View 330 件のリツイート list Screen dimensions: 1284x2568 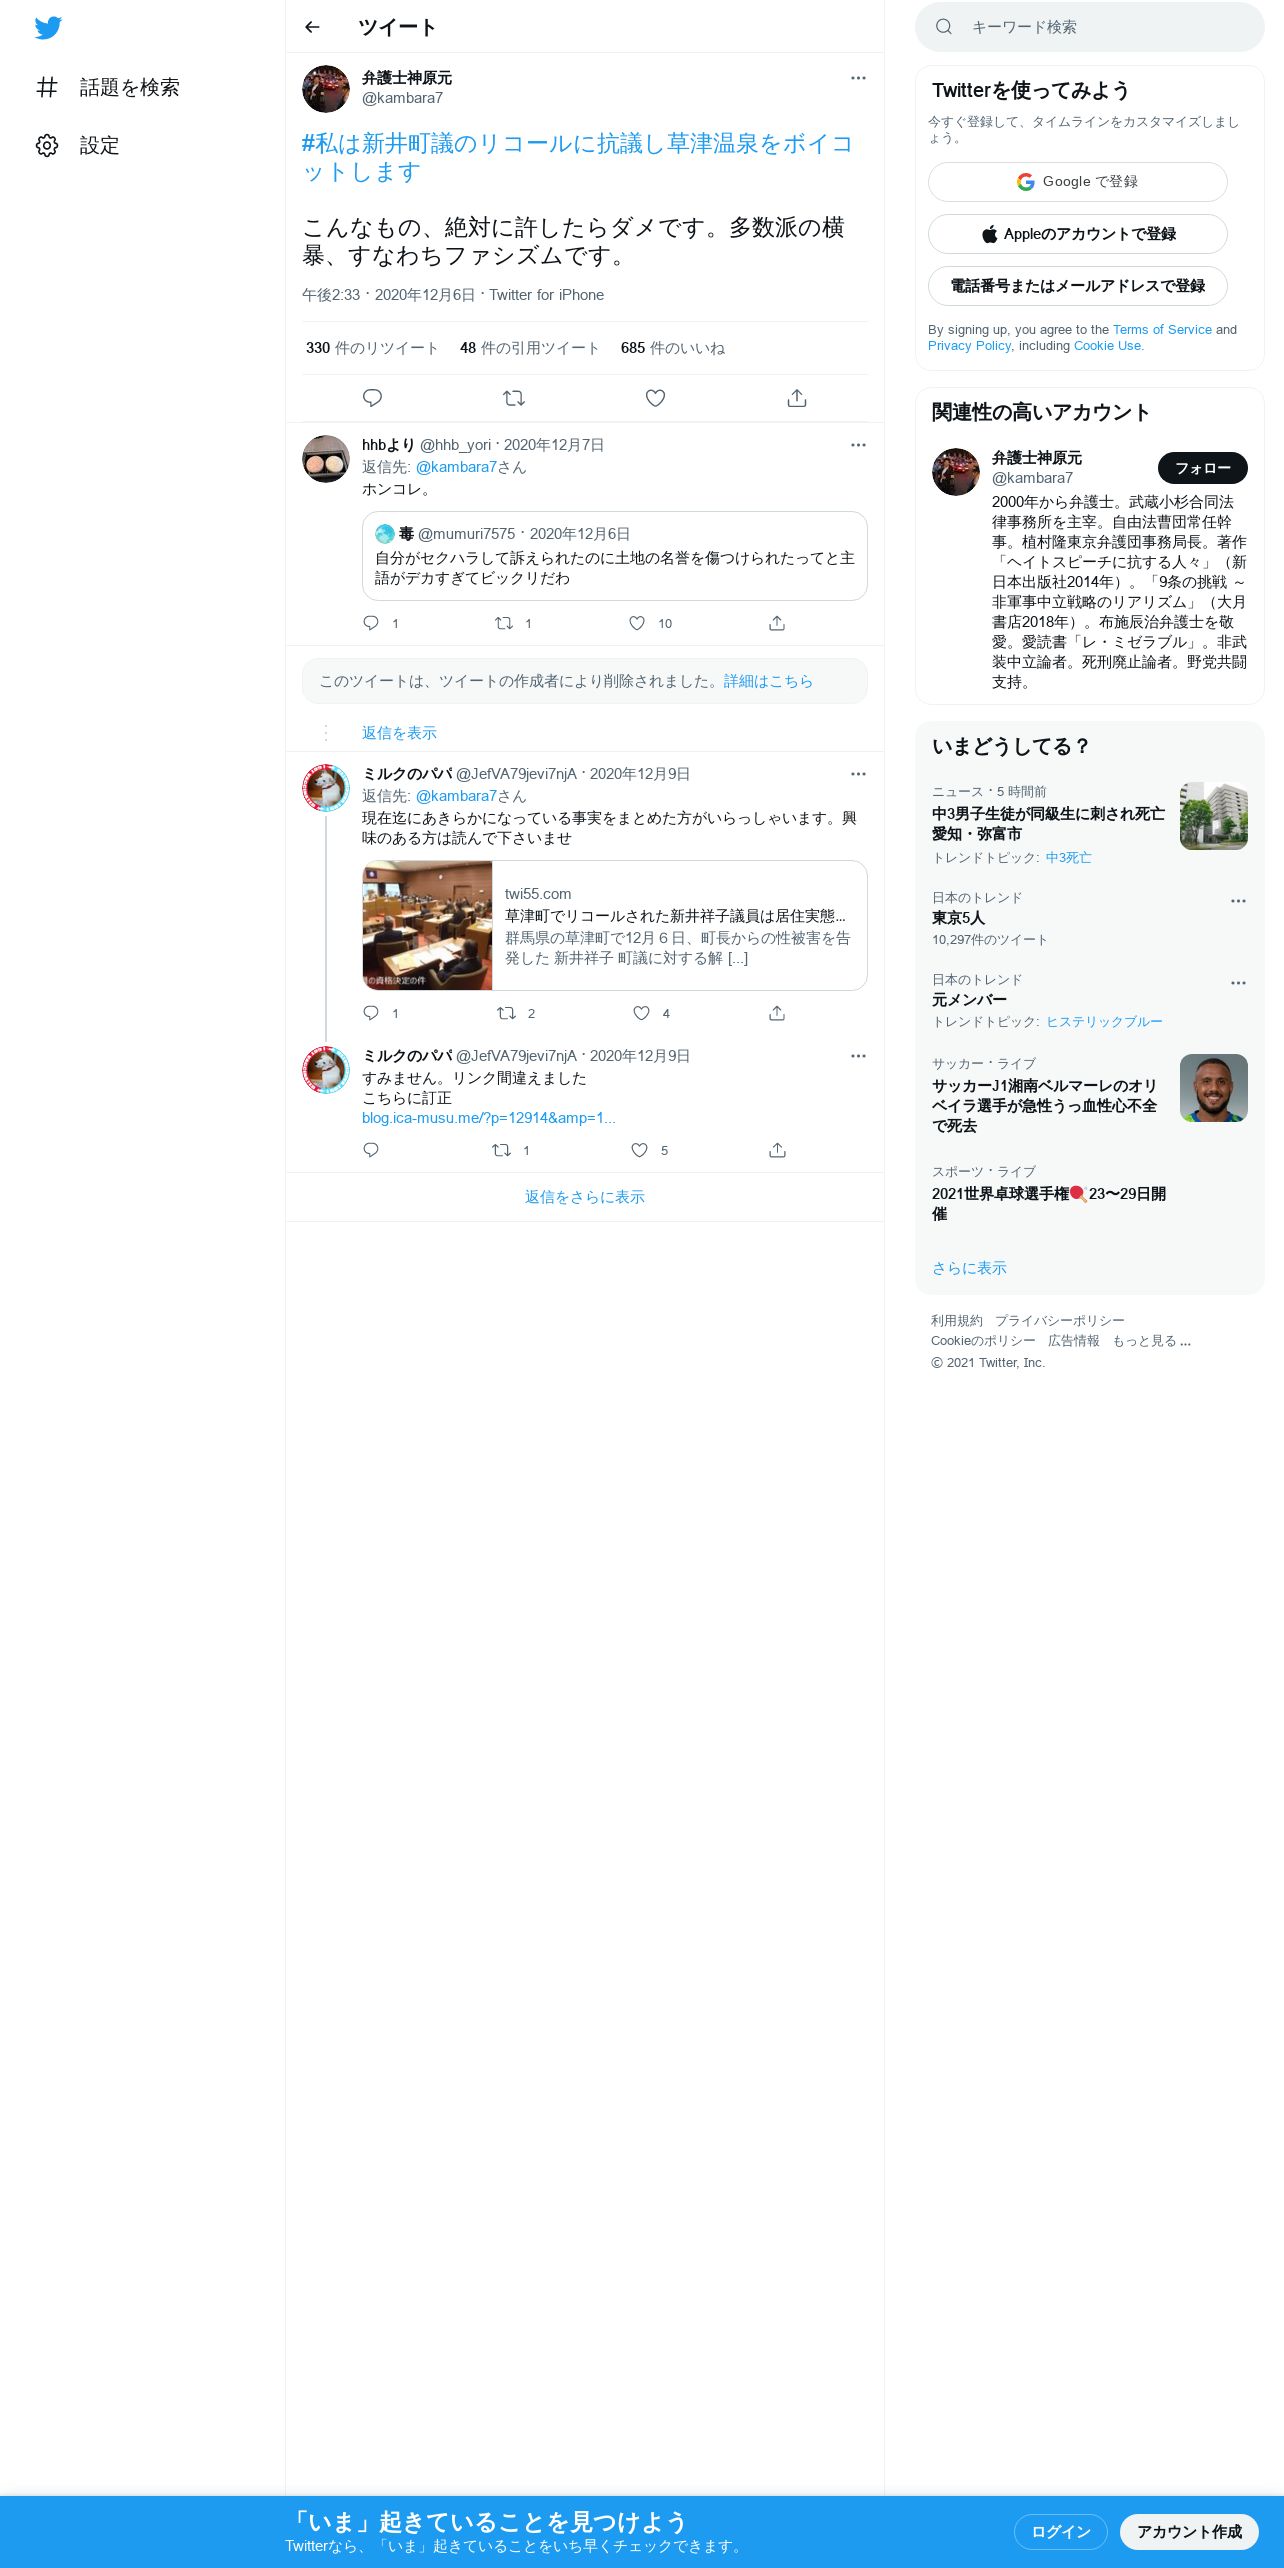pyautogui.click(x=372, y=348)
